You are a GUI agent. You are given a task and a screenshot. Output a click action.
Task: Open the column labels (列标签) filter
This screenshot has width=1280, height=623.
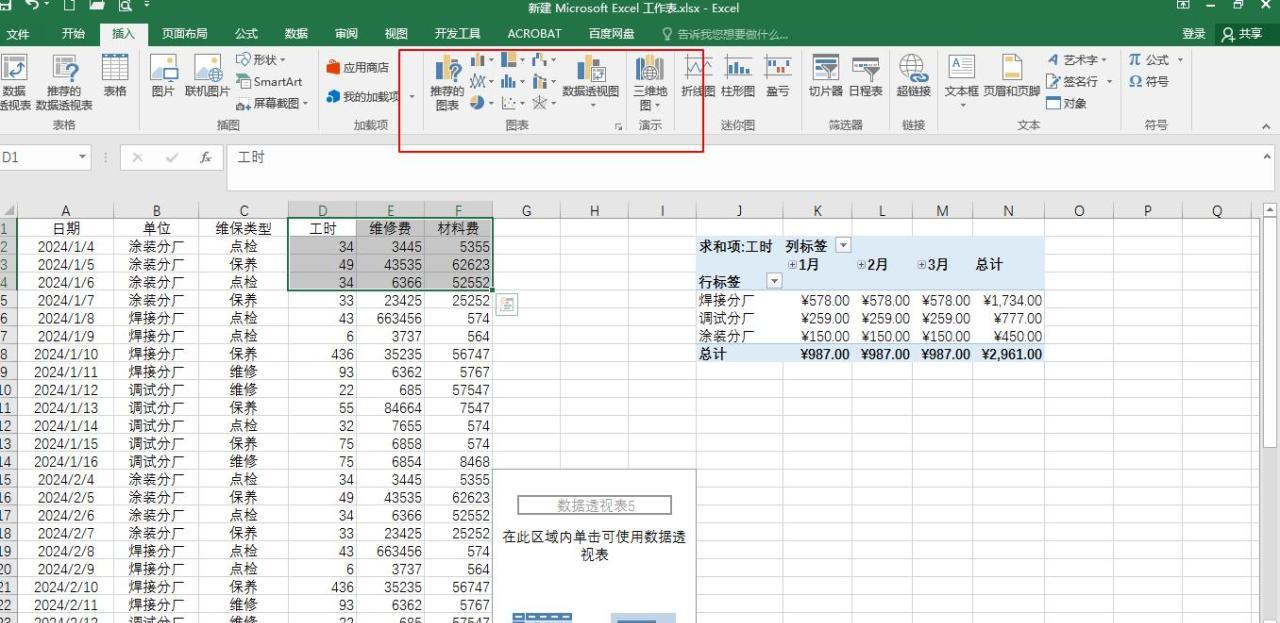843,246
